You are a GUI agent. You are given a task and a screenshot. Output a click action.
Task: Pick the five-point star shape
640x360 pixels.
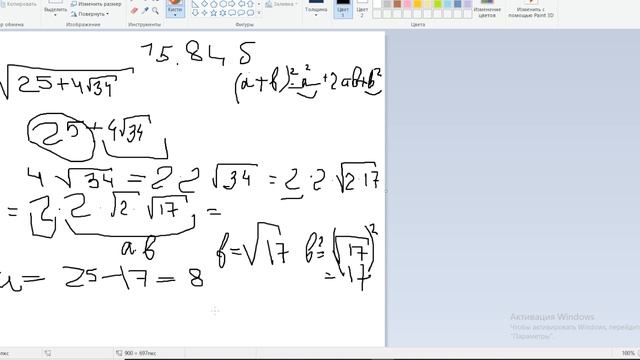[213, 13]
